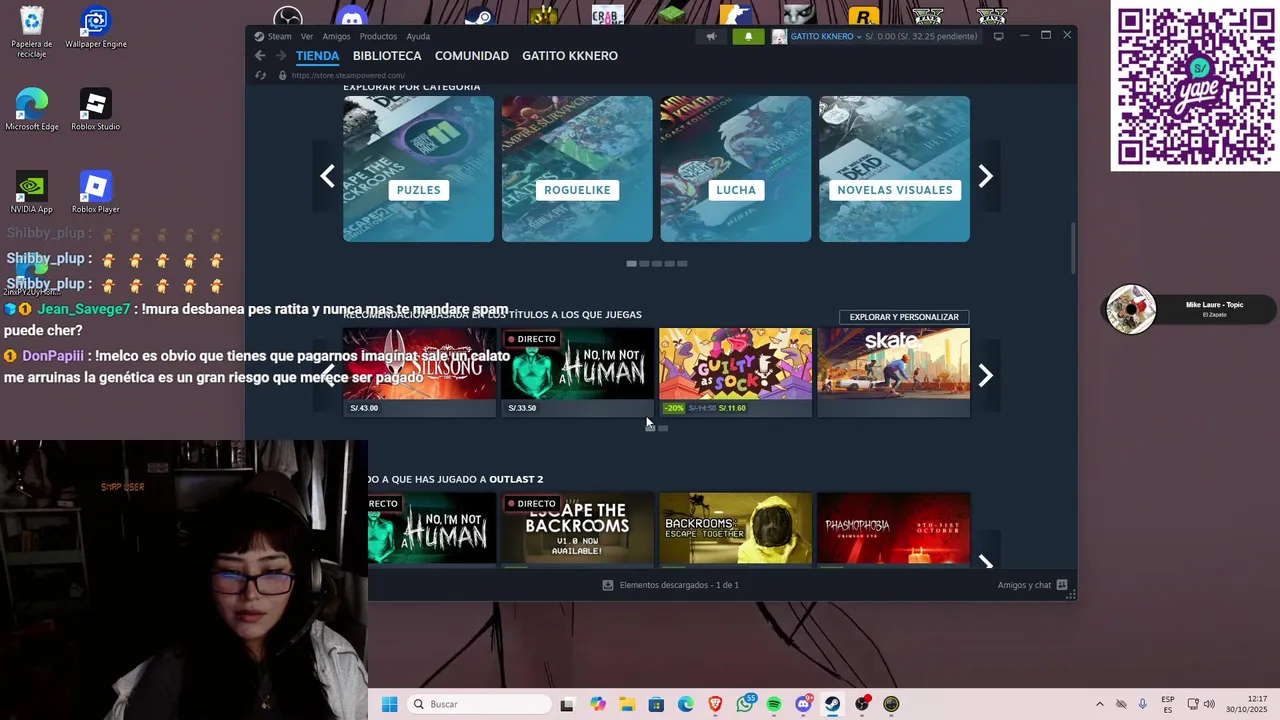Click the Steam page vertical scrollbar
This screenshot has width=1280, height=720.
[1073, 248]
